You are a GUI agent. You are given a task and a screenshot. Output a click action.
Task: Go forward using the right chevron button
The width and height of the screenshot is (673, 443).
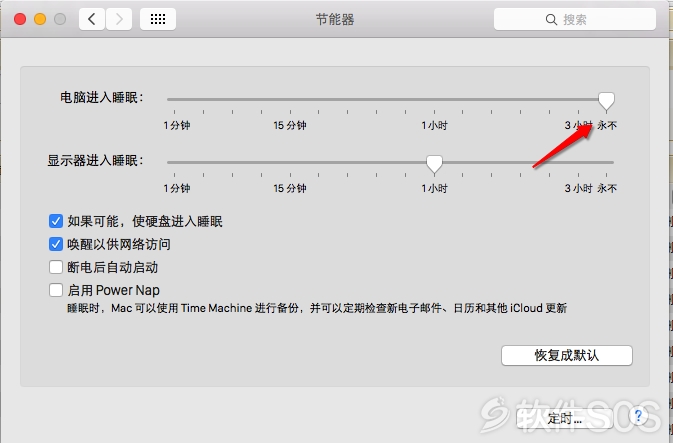coord(119,19)
